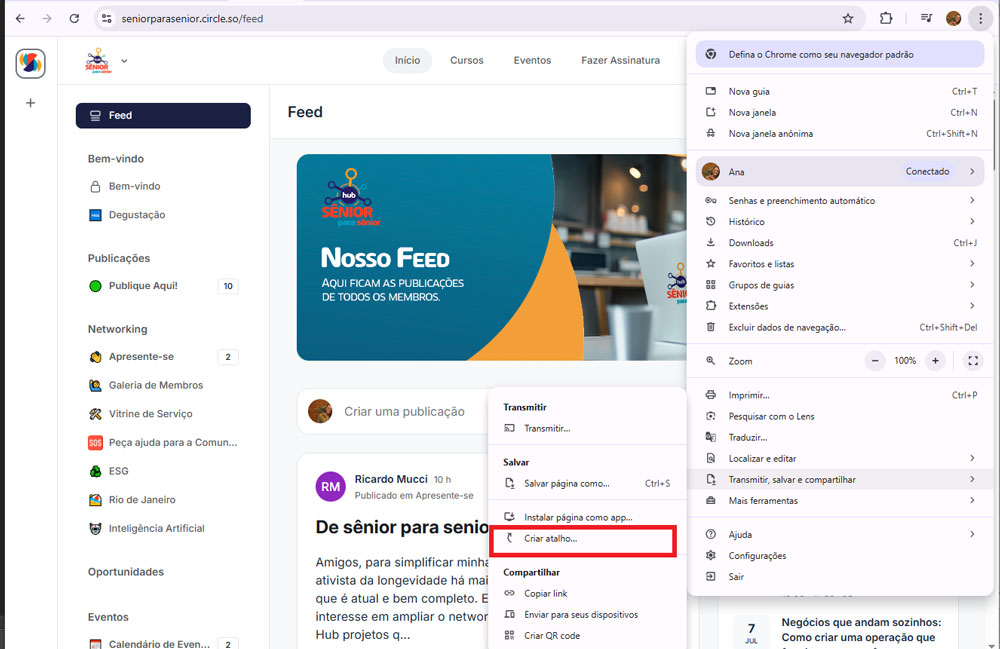Click the fullscreen icon beside Zoom
1000x649 pixels.
pyautogui.click(x=973, y=361)
